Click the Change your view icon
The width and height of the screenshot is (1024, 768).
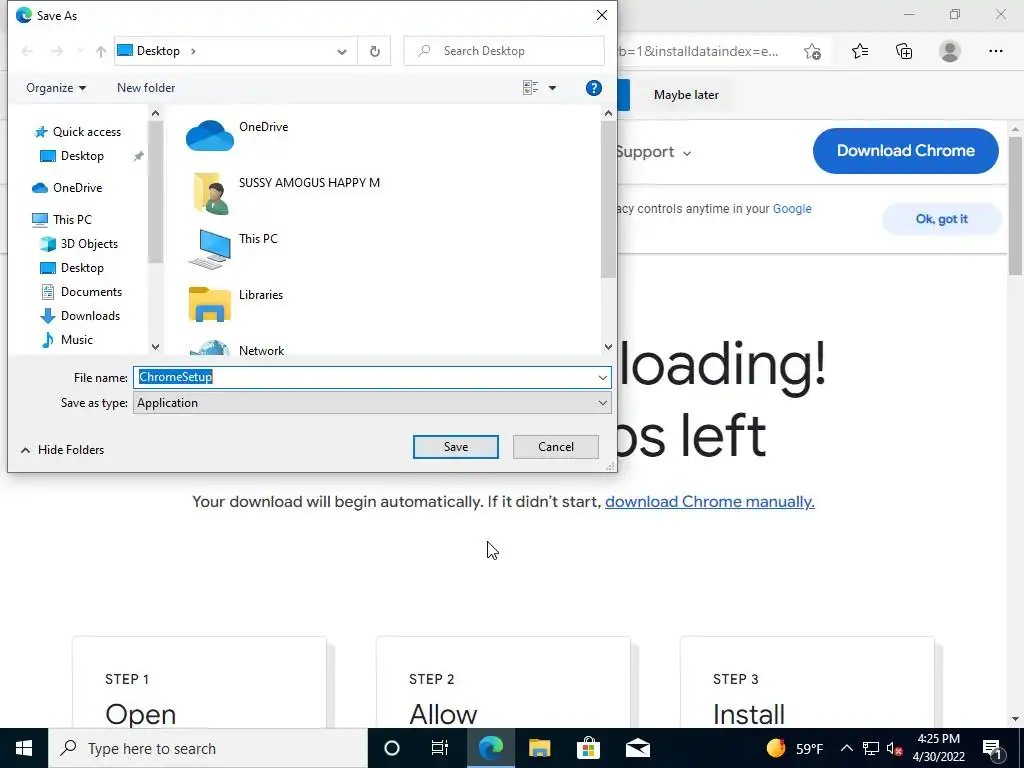(x=530, y=88)
